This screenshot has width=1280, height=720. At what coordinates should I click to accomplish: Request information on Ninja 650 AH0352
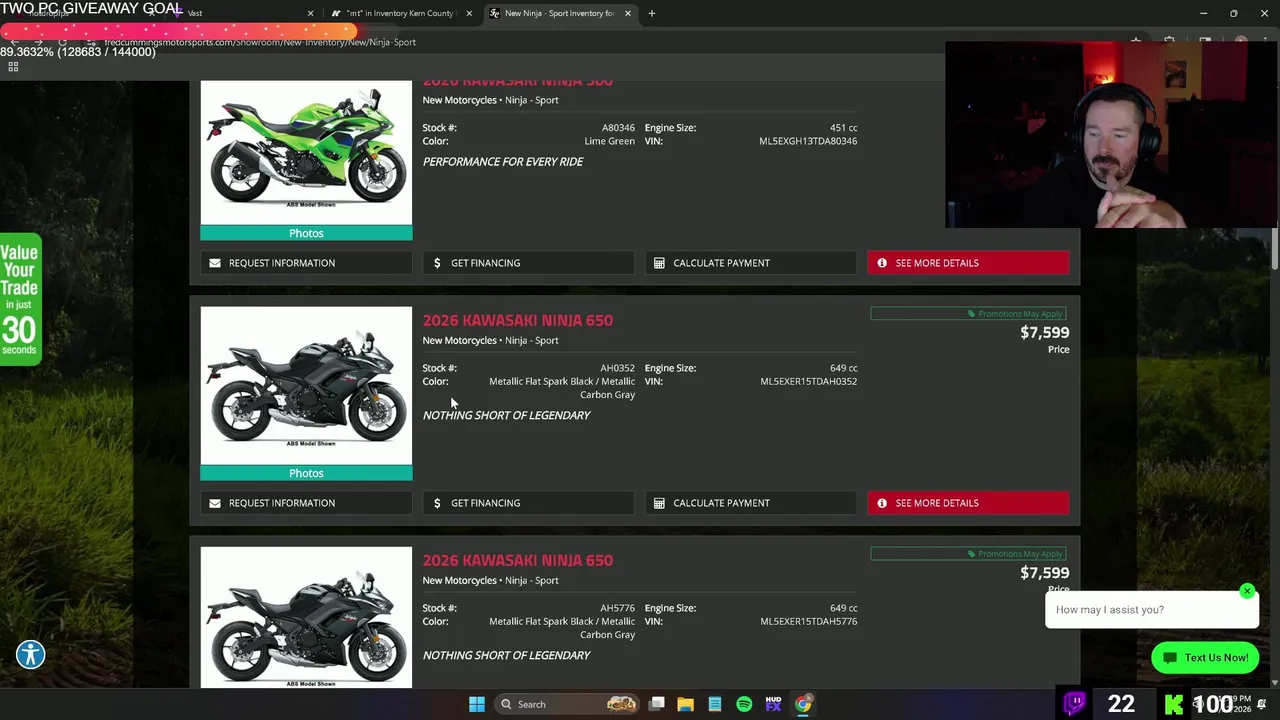306,503
